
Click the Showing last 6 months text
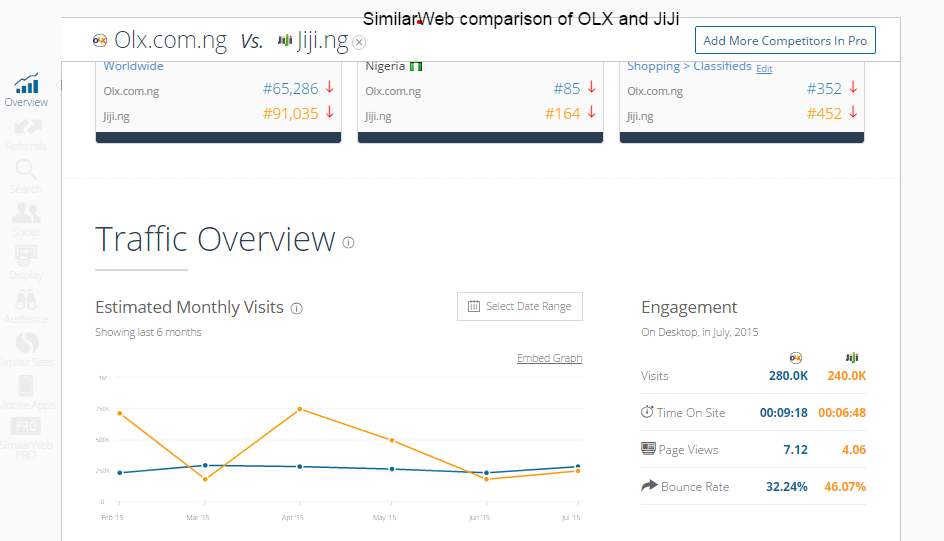point(148,332)
